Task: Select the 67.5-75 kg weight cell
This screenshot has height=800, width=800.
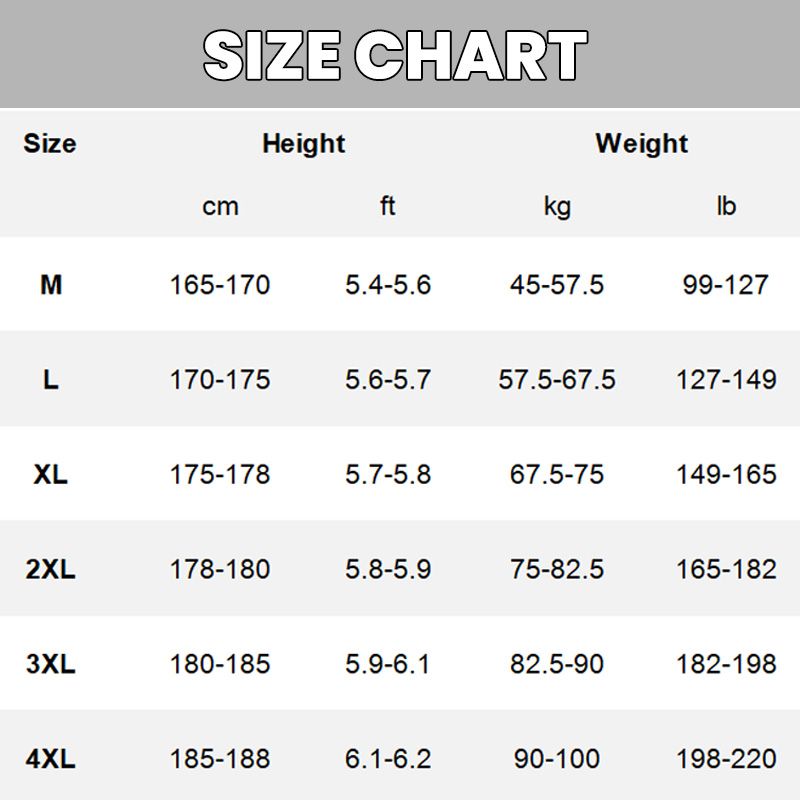Action: tap(557, 474)
